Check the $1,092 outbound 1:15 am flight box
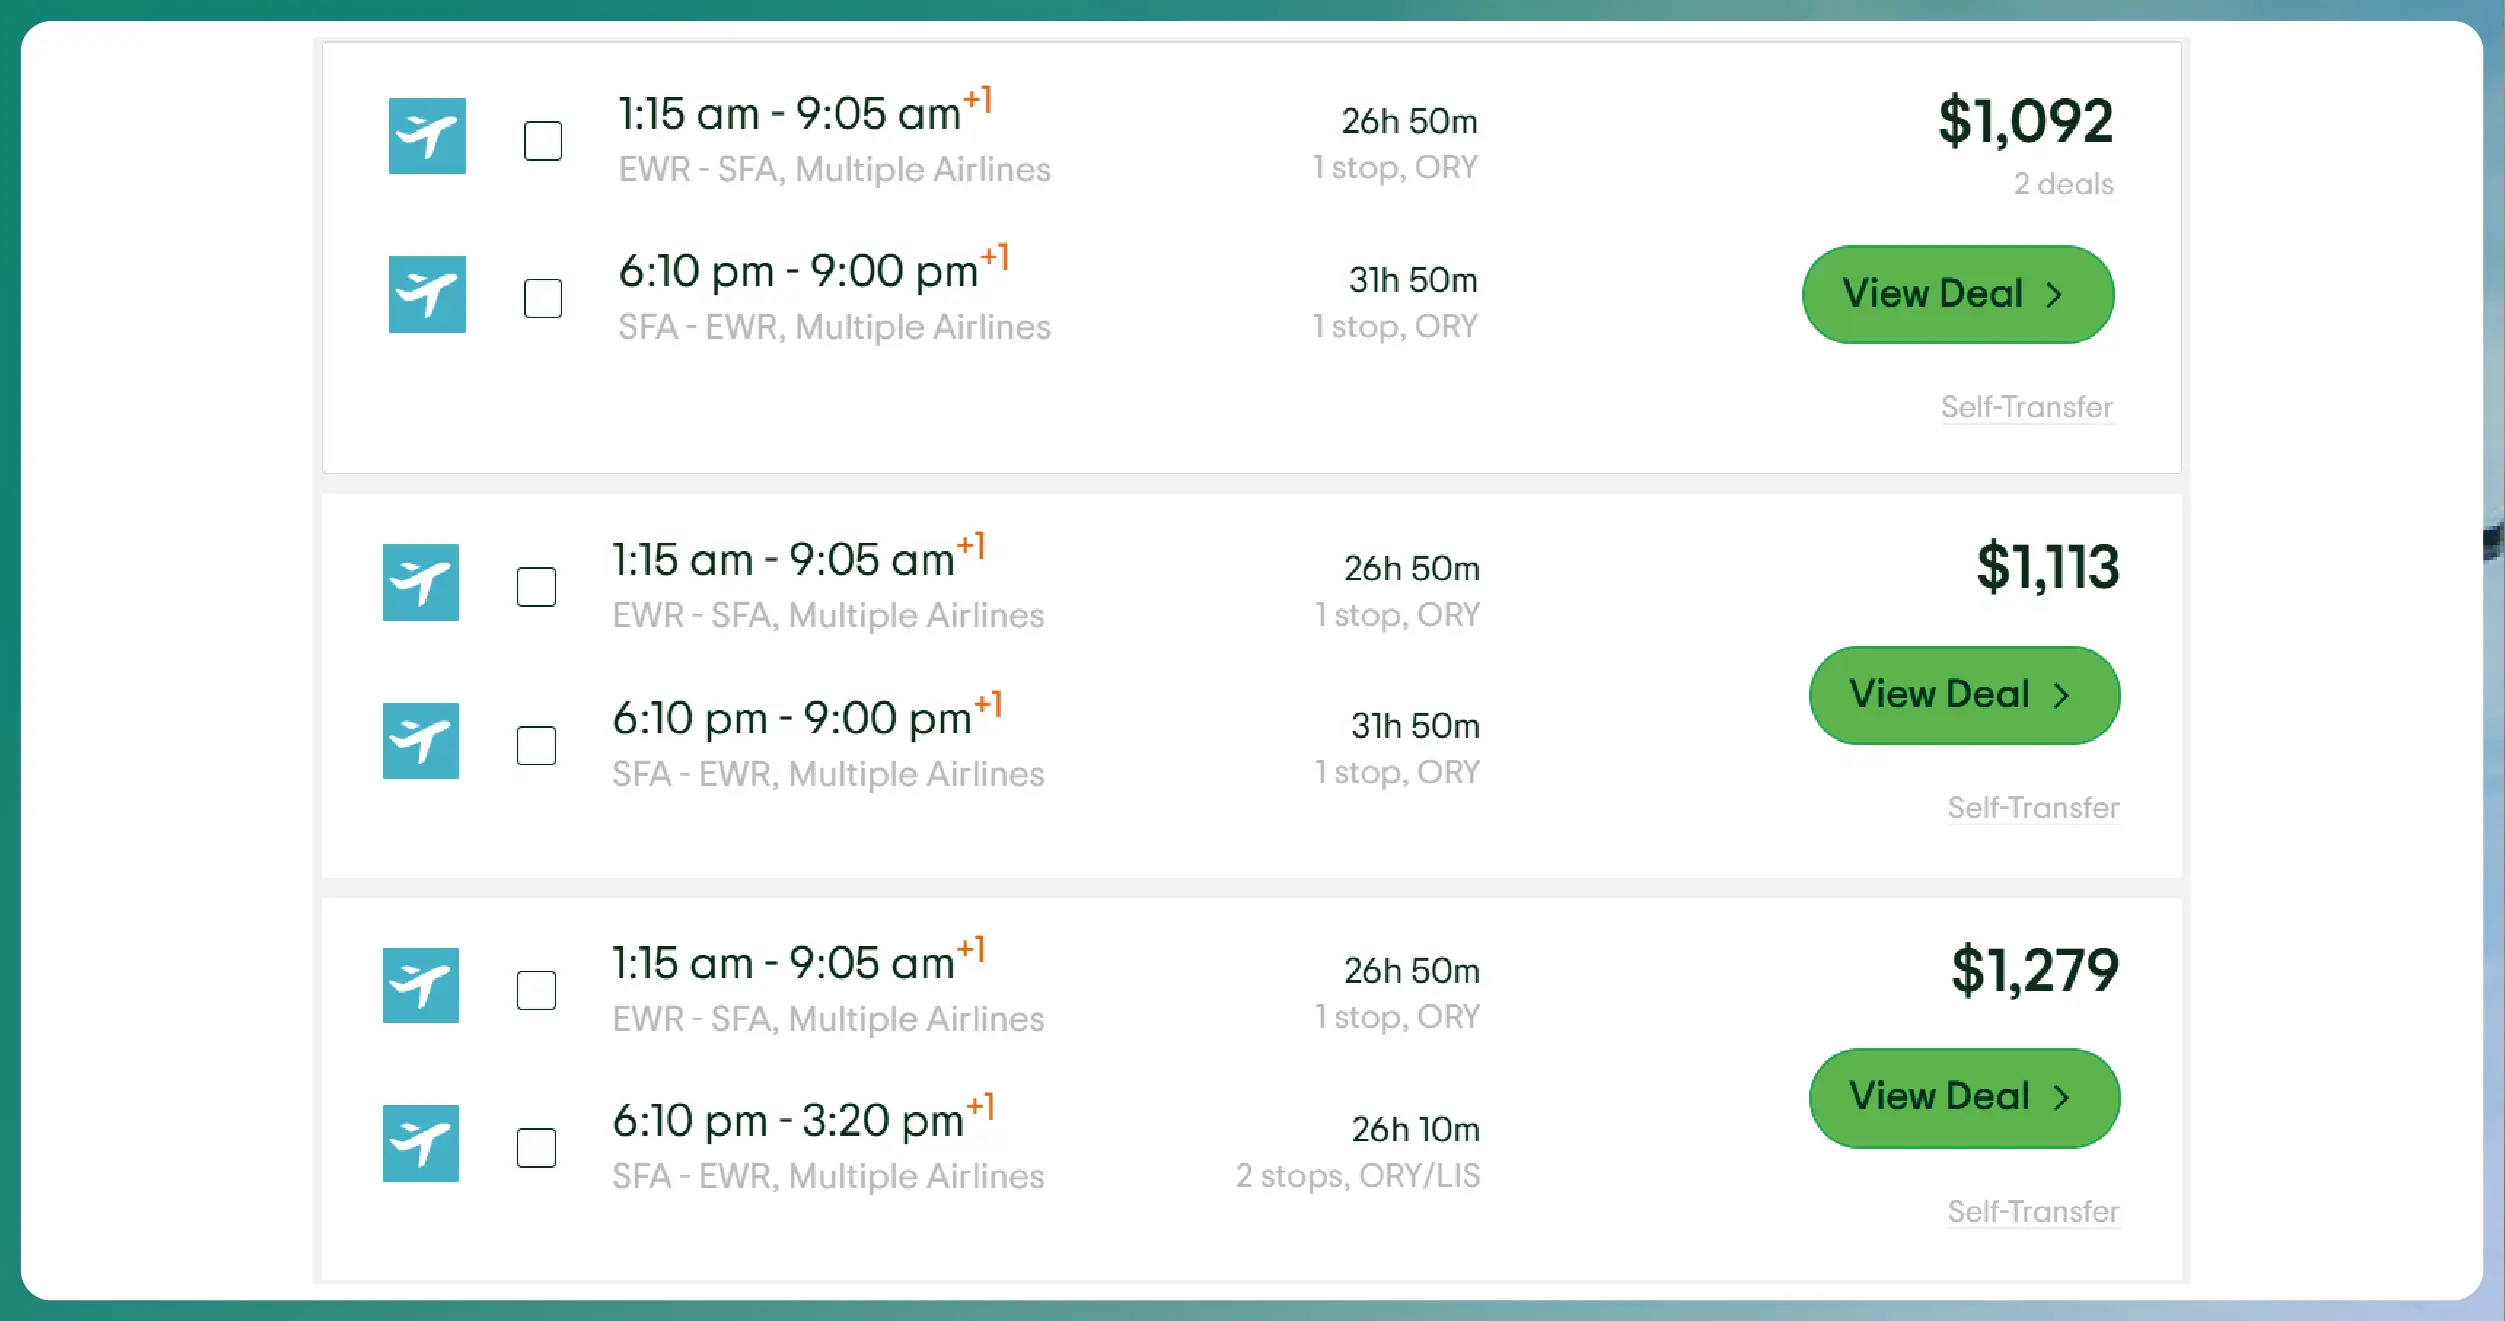The image size is (2505, 1321). pos(543,141)
